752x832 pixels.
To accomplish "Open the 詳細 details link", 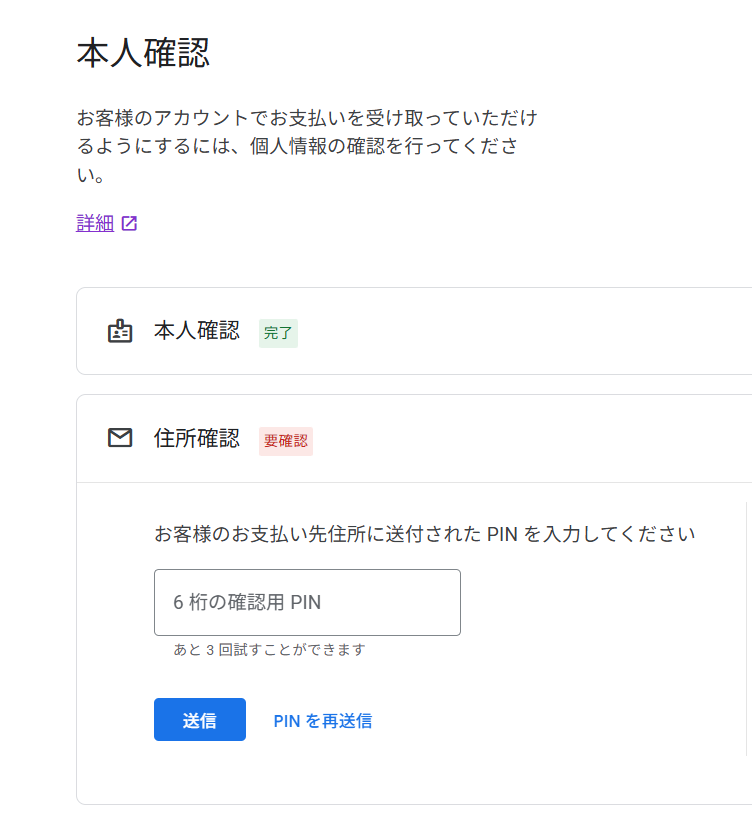I will tap(95, 223).
